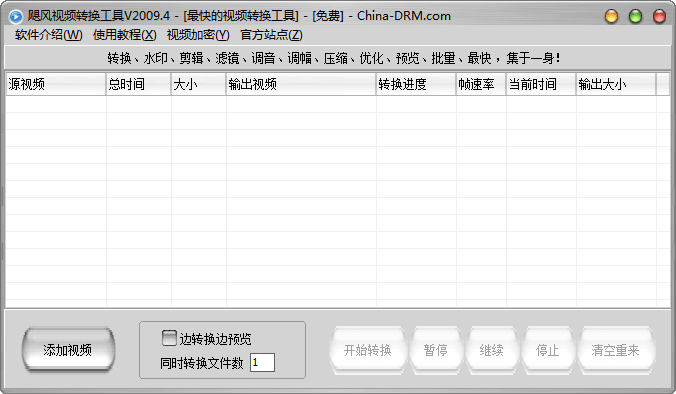Open the 软件介绍(W) menu
Viewport: 676px width, 394px height.
coord(49,35)
